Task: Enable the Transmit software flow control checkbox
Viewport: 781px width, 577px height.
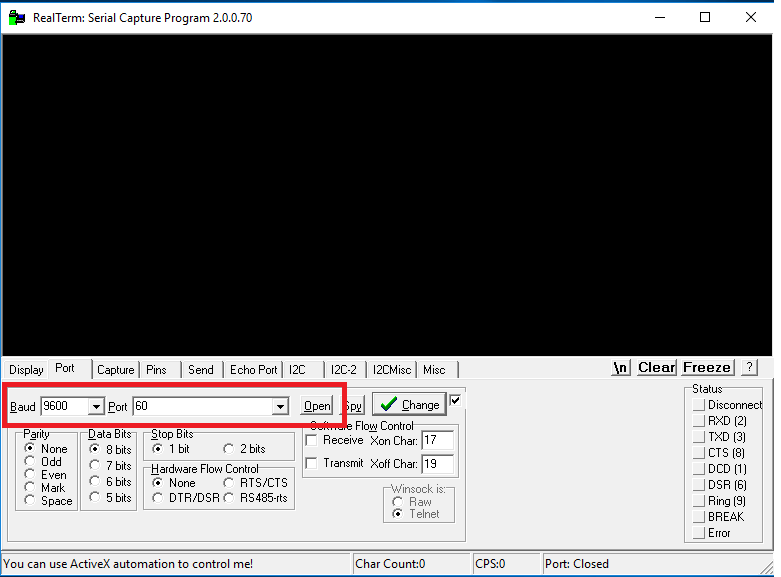Action: coord(312,463)
